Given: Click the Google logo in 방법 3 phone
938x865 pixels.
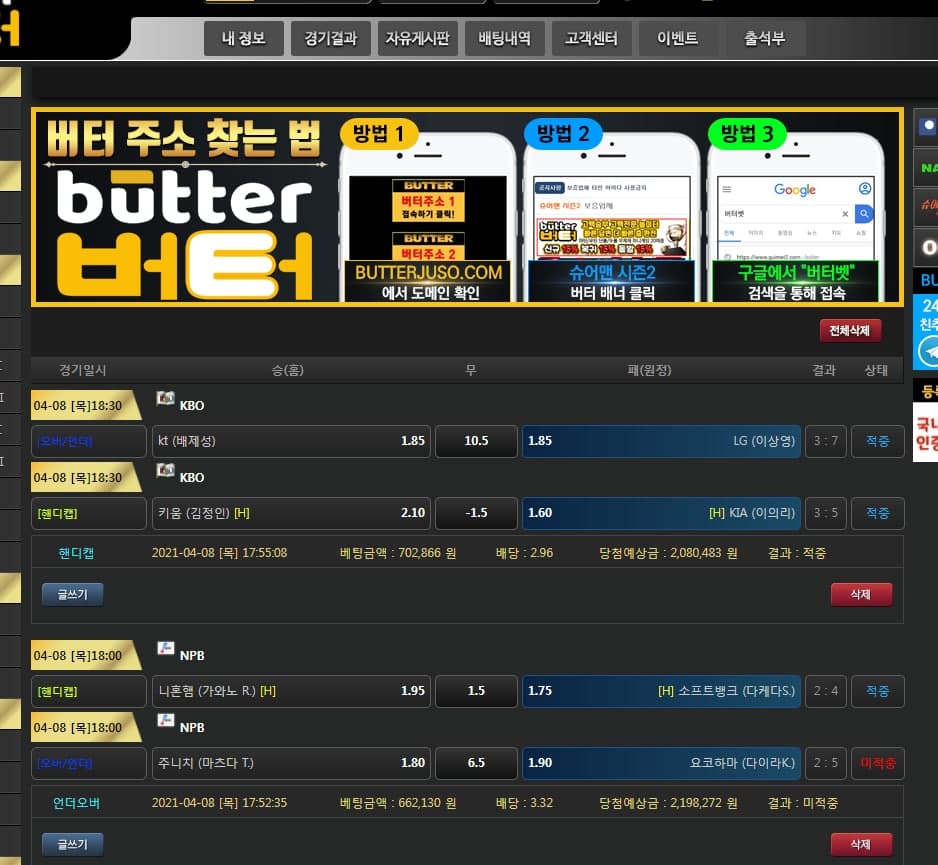Looking at the screenshot, I should (x=794, y=190).
